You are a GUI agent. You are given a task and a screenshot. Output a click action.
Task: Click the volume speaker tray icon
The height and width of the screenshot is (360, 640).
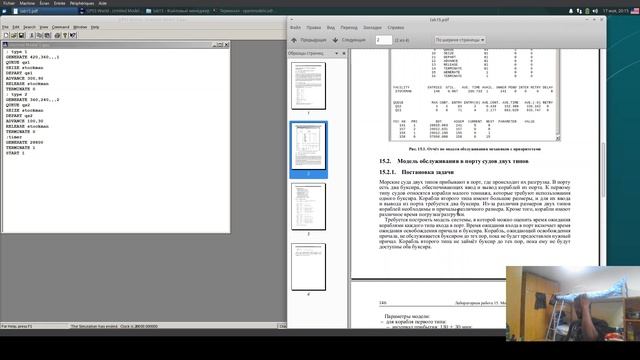[x=595, y=11]
